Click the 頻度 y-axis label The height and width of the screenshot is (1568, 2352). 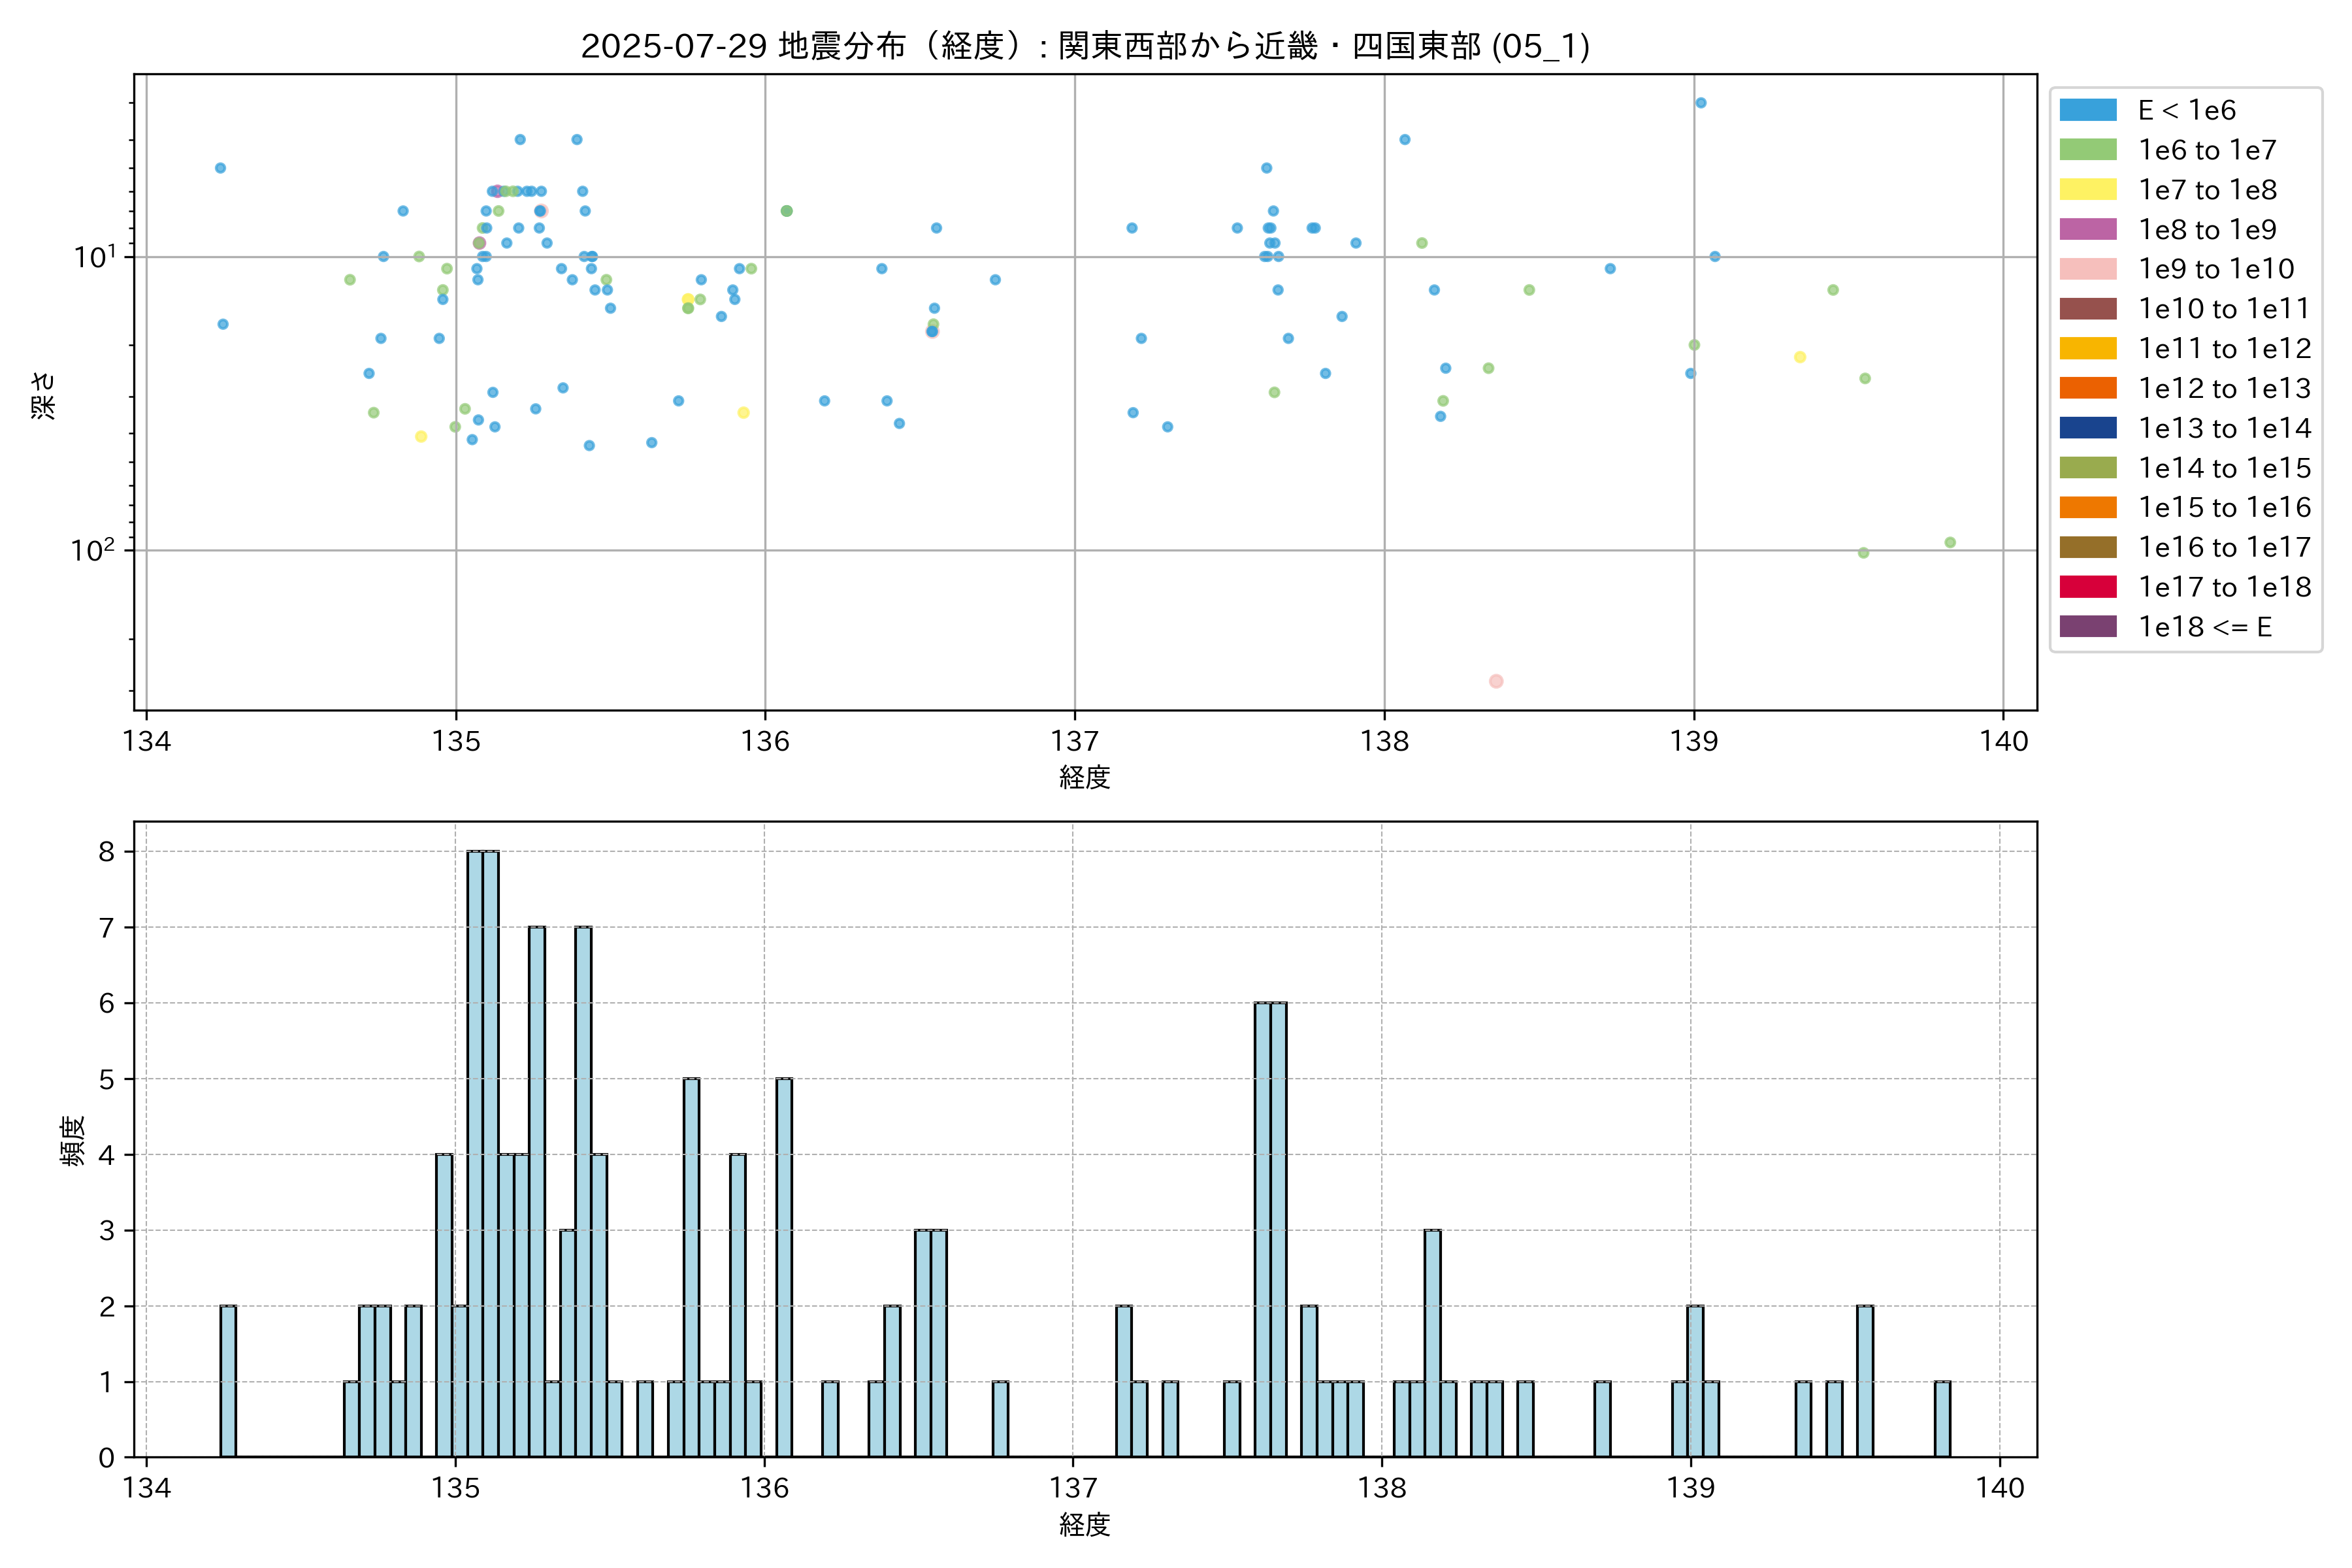click(x=73, y=1141)
